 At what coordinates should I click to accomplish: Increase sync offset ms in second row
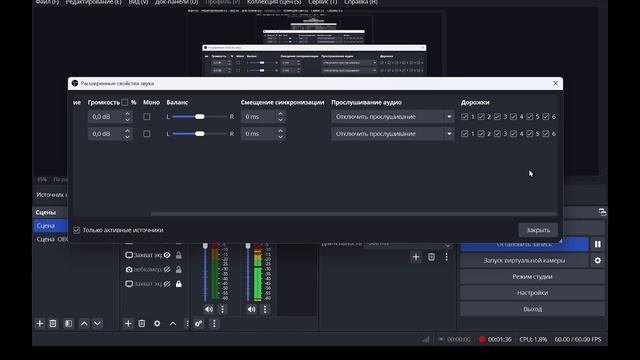[x=280, y=131]
